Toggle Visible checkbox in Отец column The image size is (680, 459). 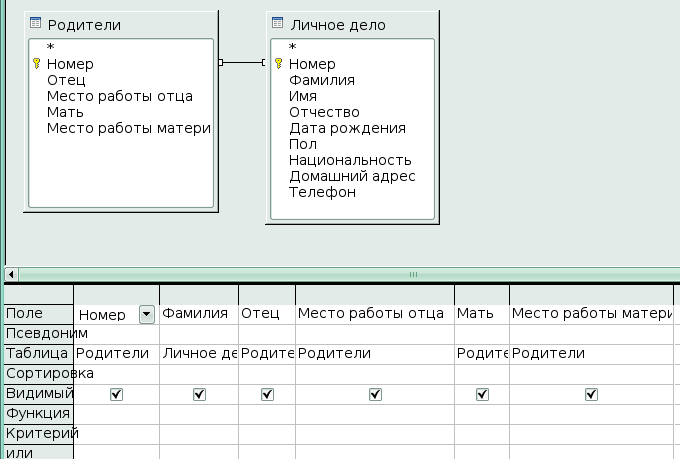point(267,394)
